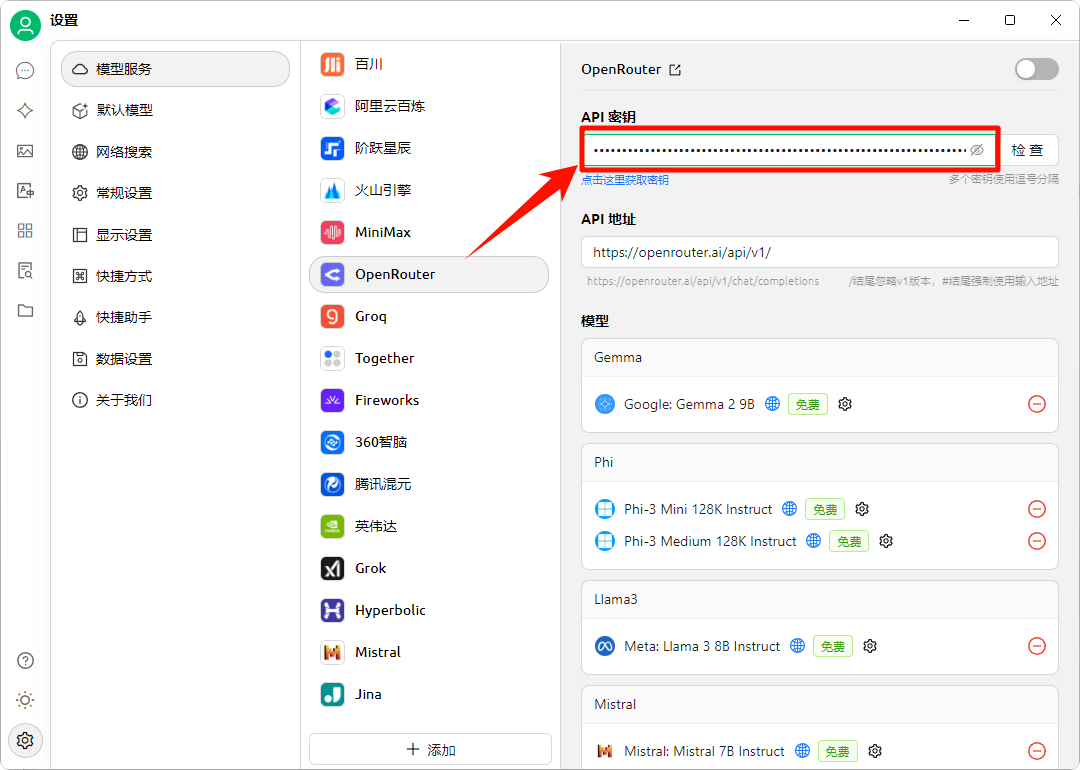Open the image painting sidebar icon
The image size is (1080, 770).
coord(25,151)
